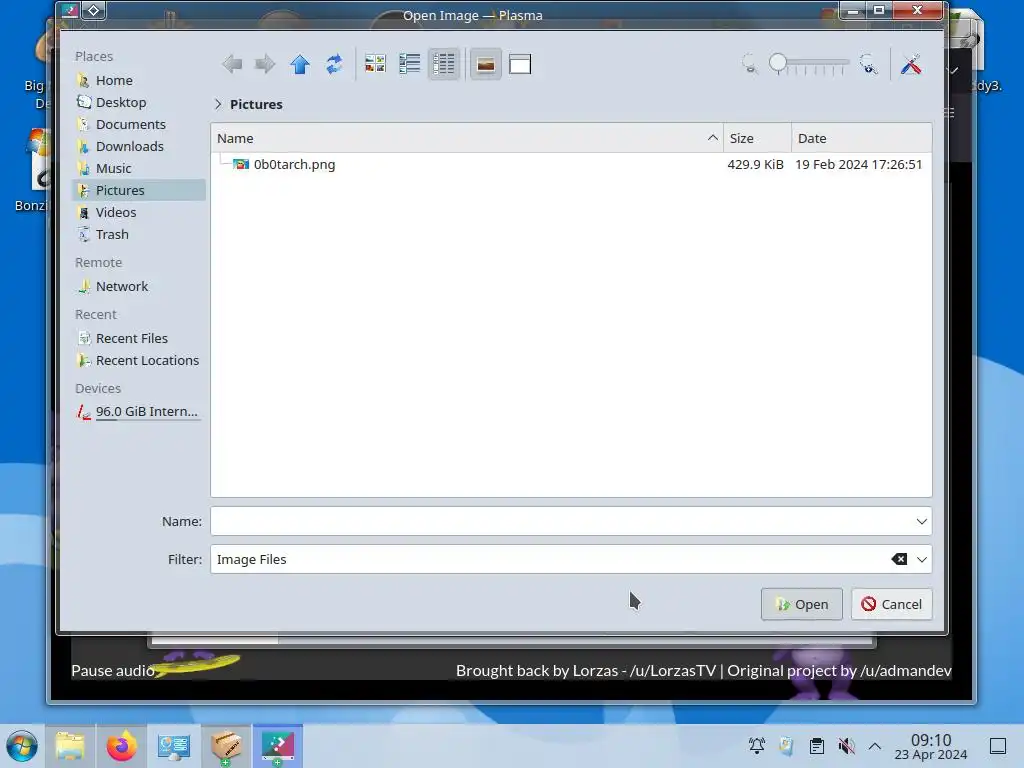Screen dimensions: 1024x768
Task: Click the zoom out magnifier icon
Action: [750, 64]
